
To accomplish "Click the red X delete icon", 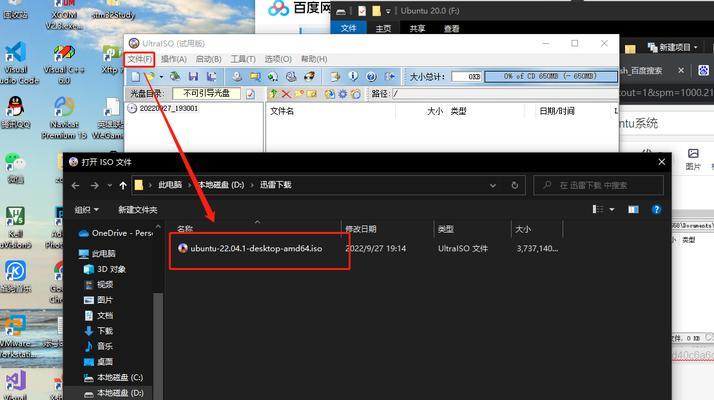I will point(286,94).
